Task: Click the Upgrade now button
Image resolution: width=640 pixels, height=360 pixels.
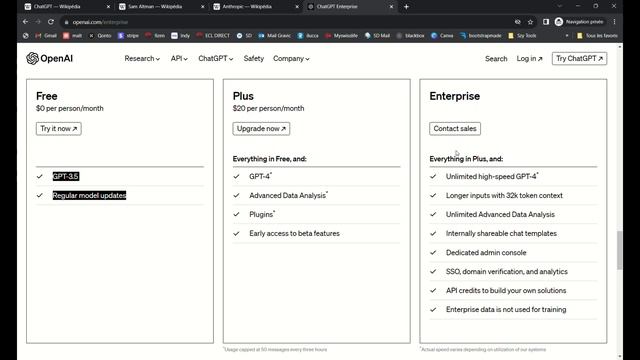Action: click(261, 129)
